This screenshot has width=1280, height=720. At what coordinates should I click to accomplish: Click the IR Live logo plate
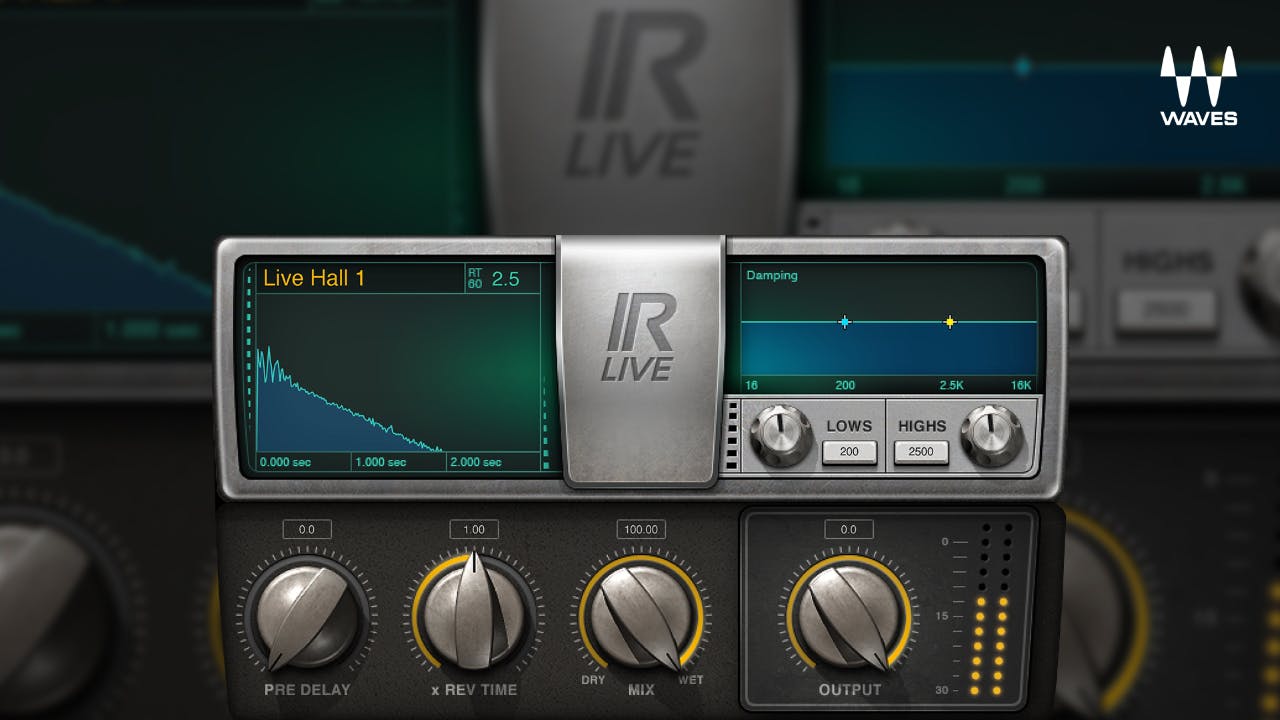pyautogui.click(x=640, y=360)
